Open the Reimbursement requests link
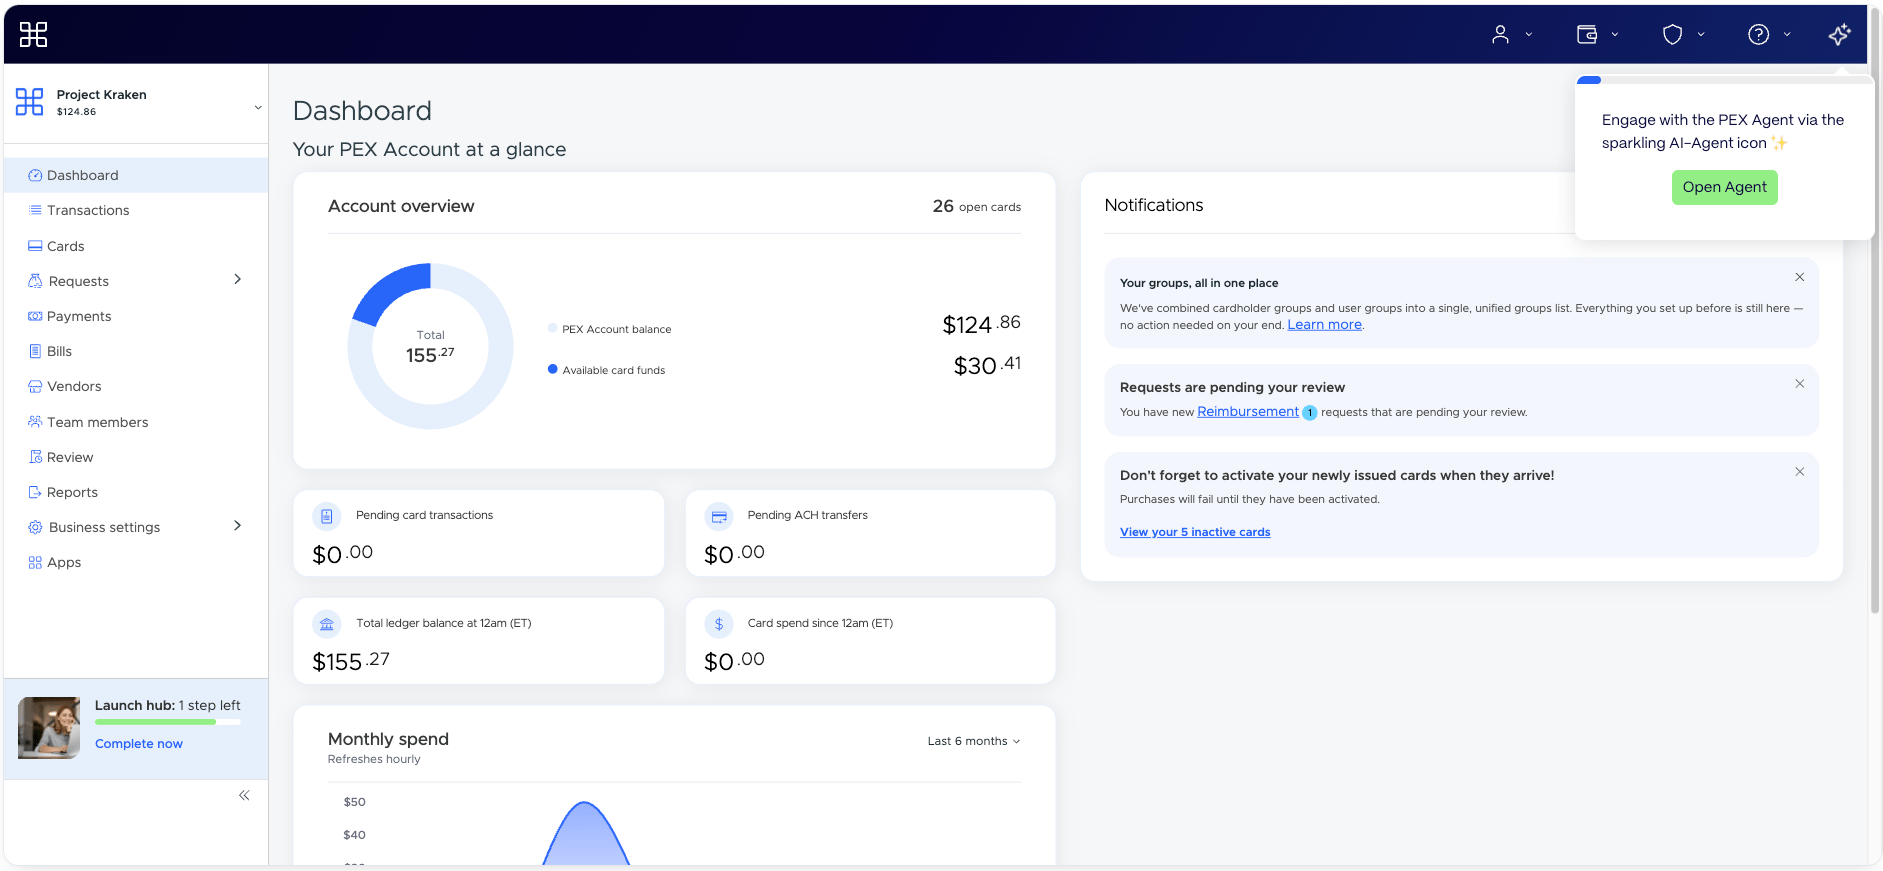 (x=1248, y=411)
